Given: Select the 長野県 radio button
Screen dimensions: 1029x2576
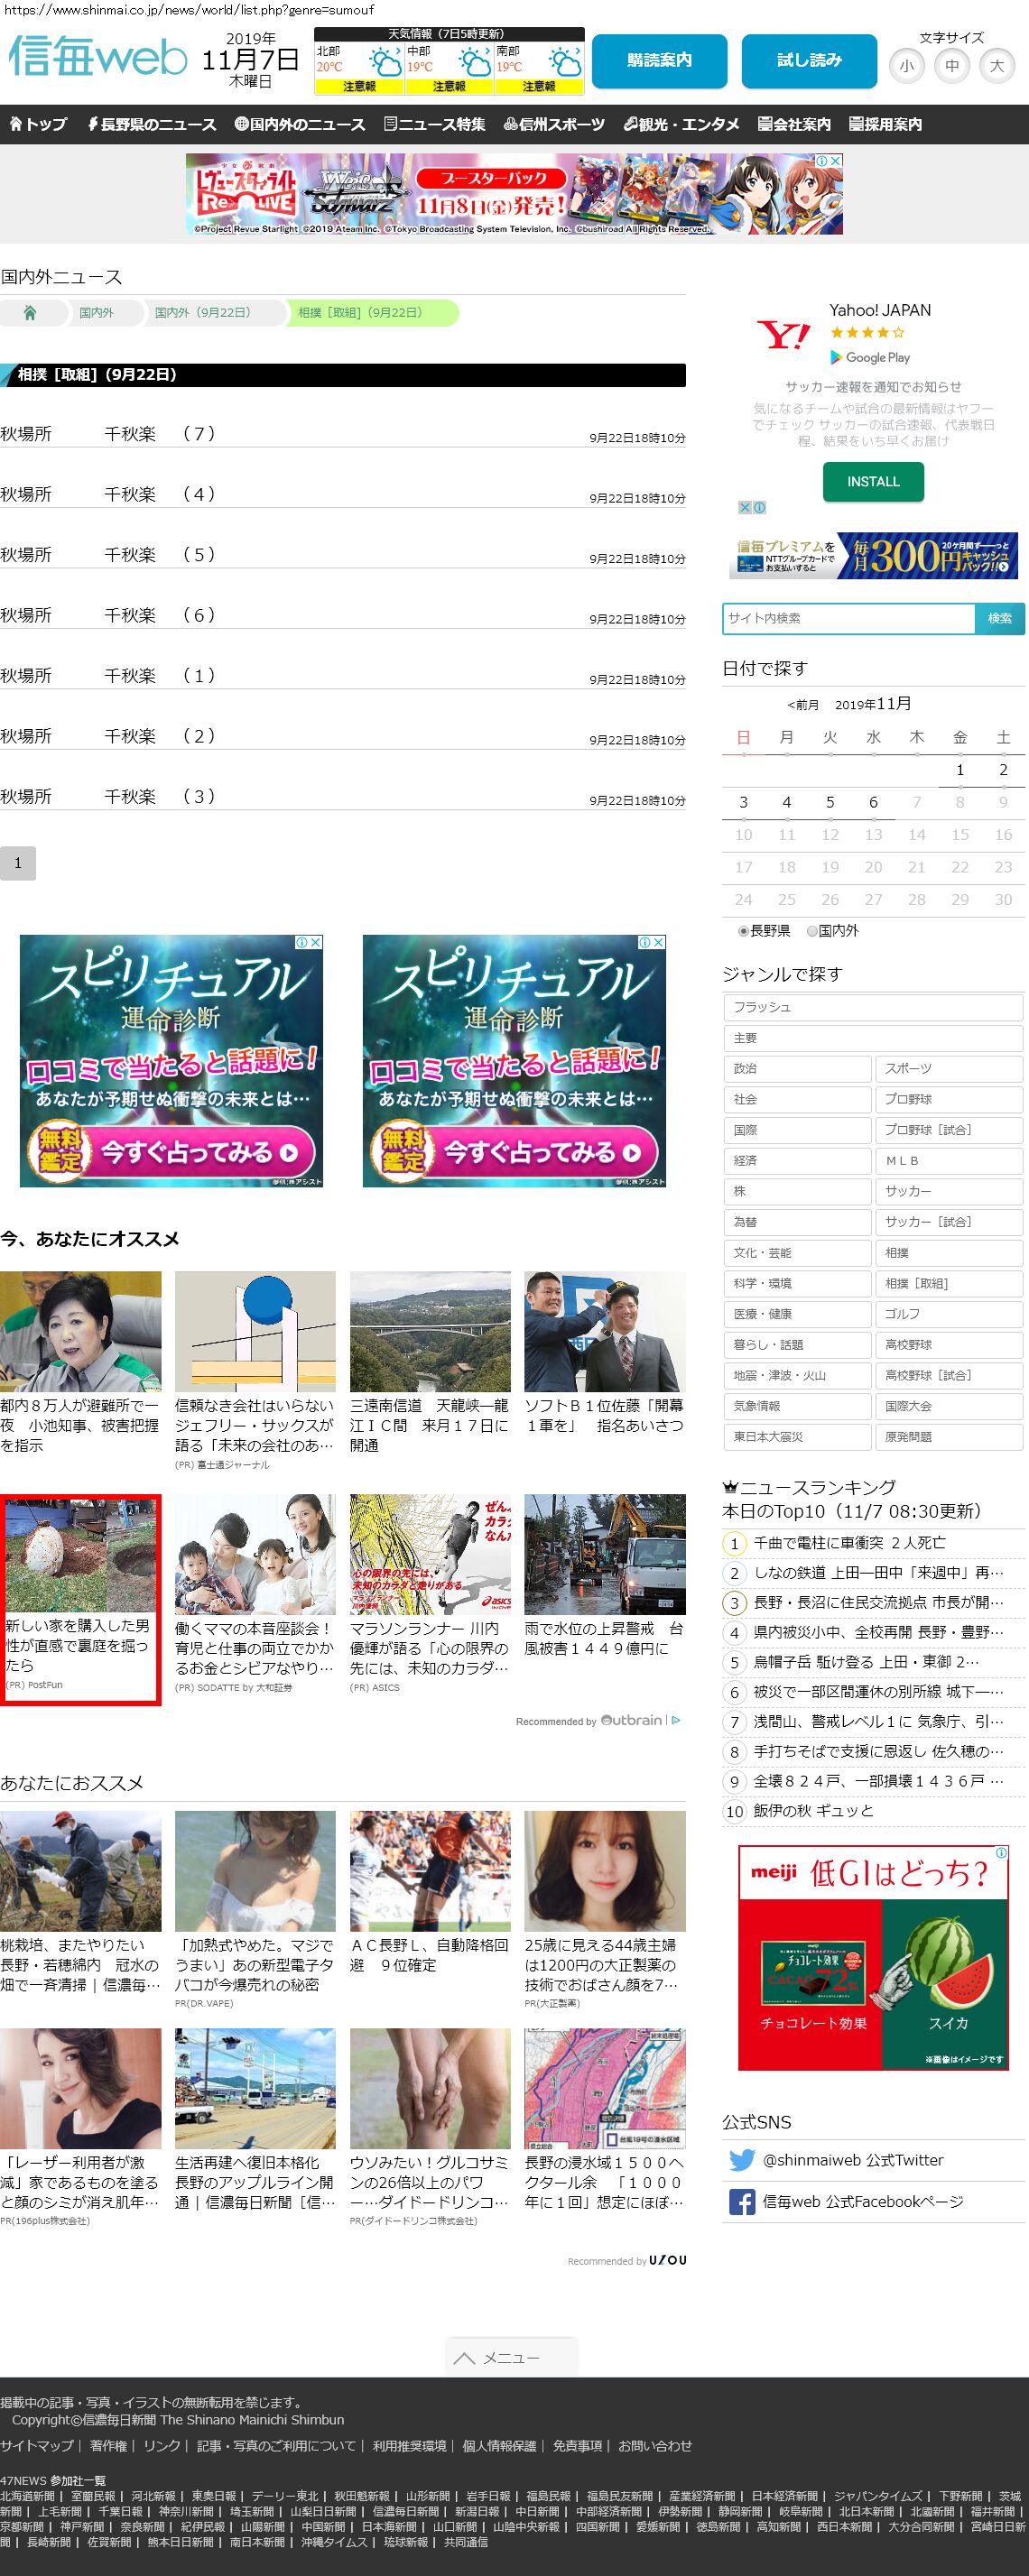Looking at the screenshot, I should (x=744, y=931).
